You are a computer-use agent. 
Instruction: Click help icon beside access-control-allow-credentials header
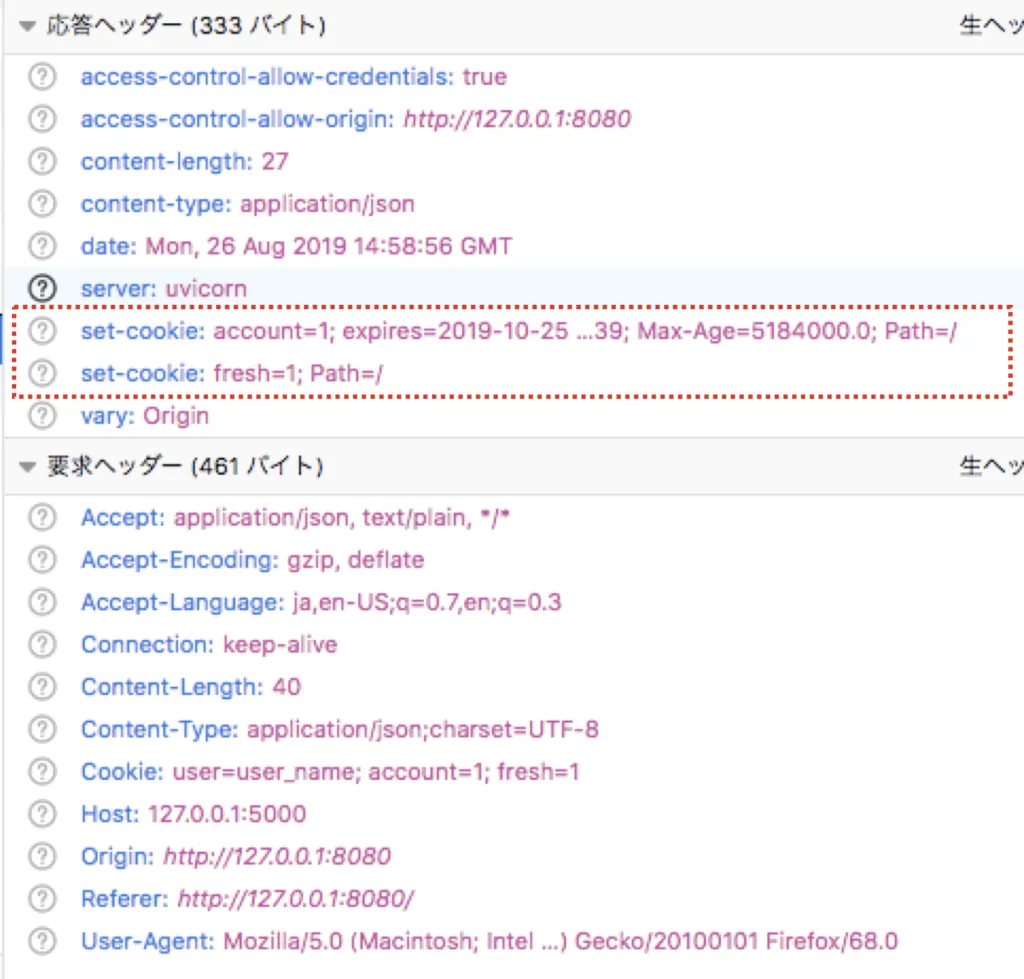point(42,77)
